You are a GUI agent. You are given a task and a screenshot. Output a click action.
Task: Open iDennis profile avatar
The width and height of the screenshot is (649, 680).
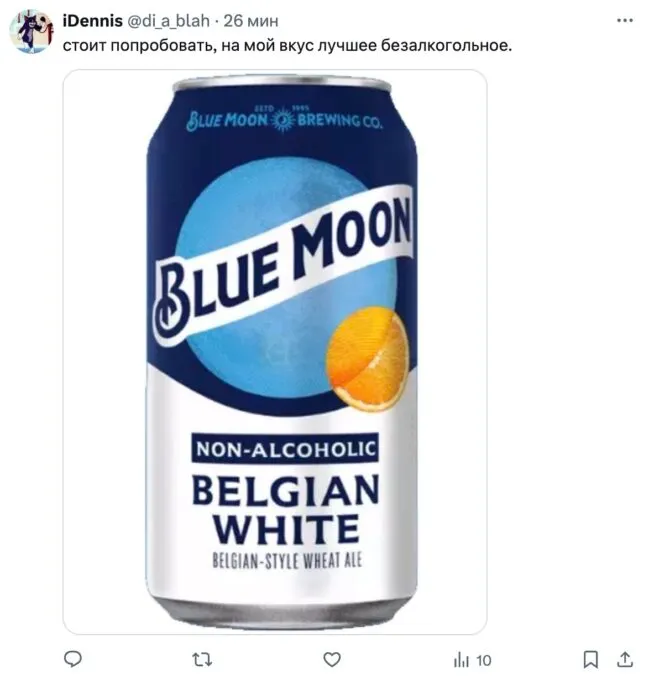point(31,32)
